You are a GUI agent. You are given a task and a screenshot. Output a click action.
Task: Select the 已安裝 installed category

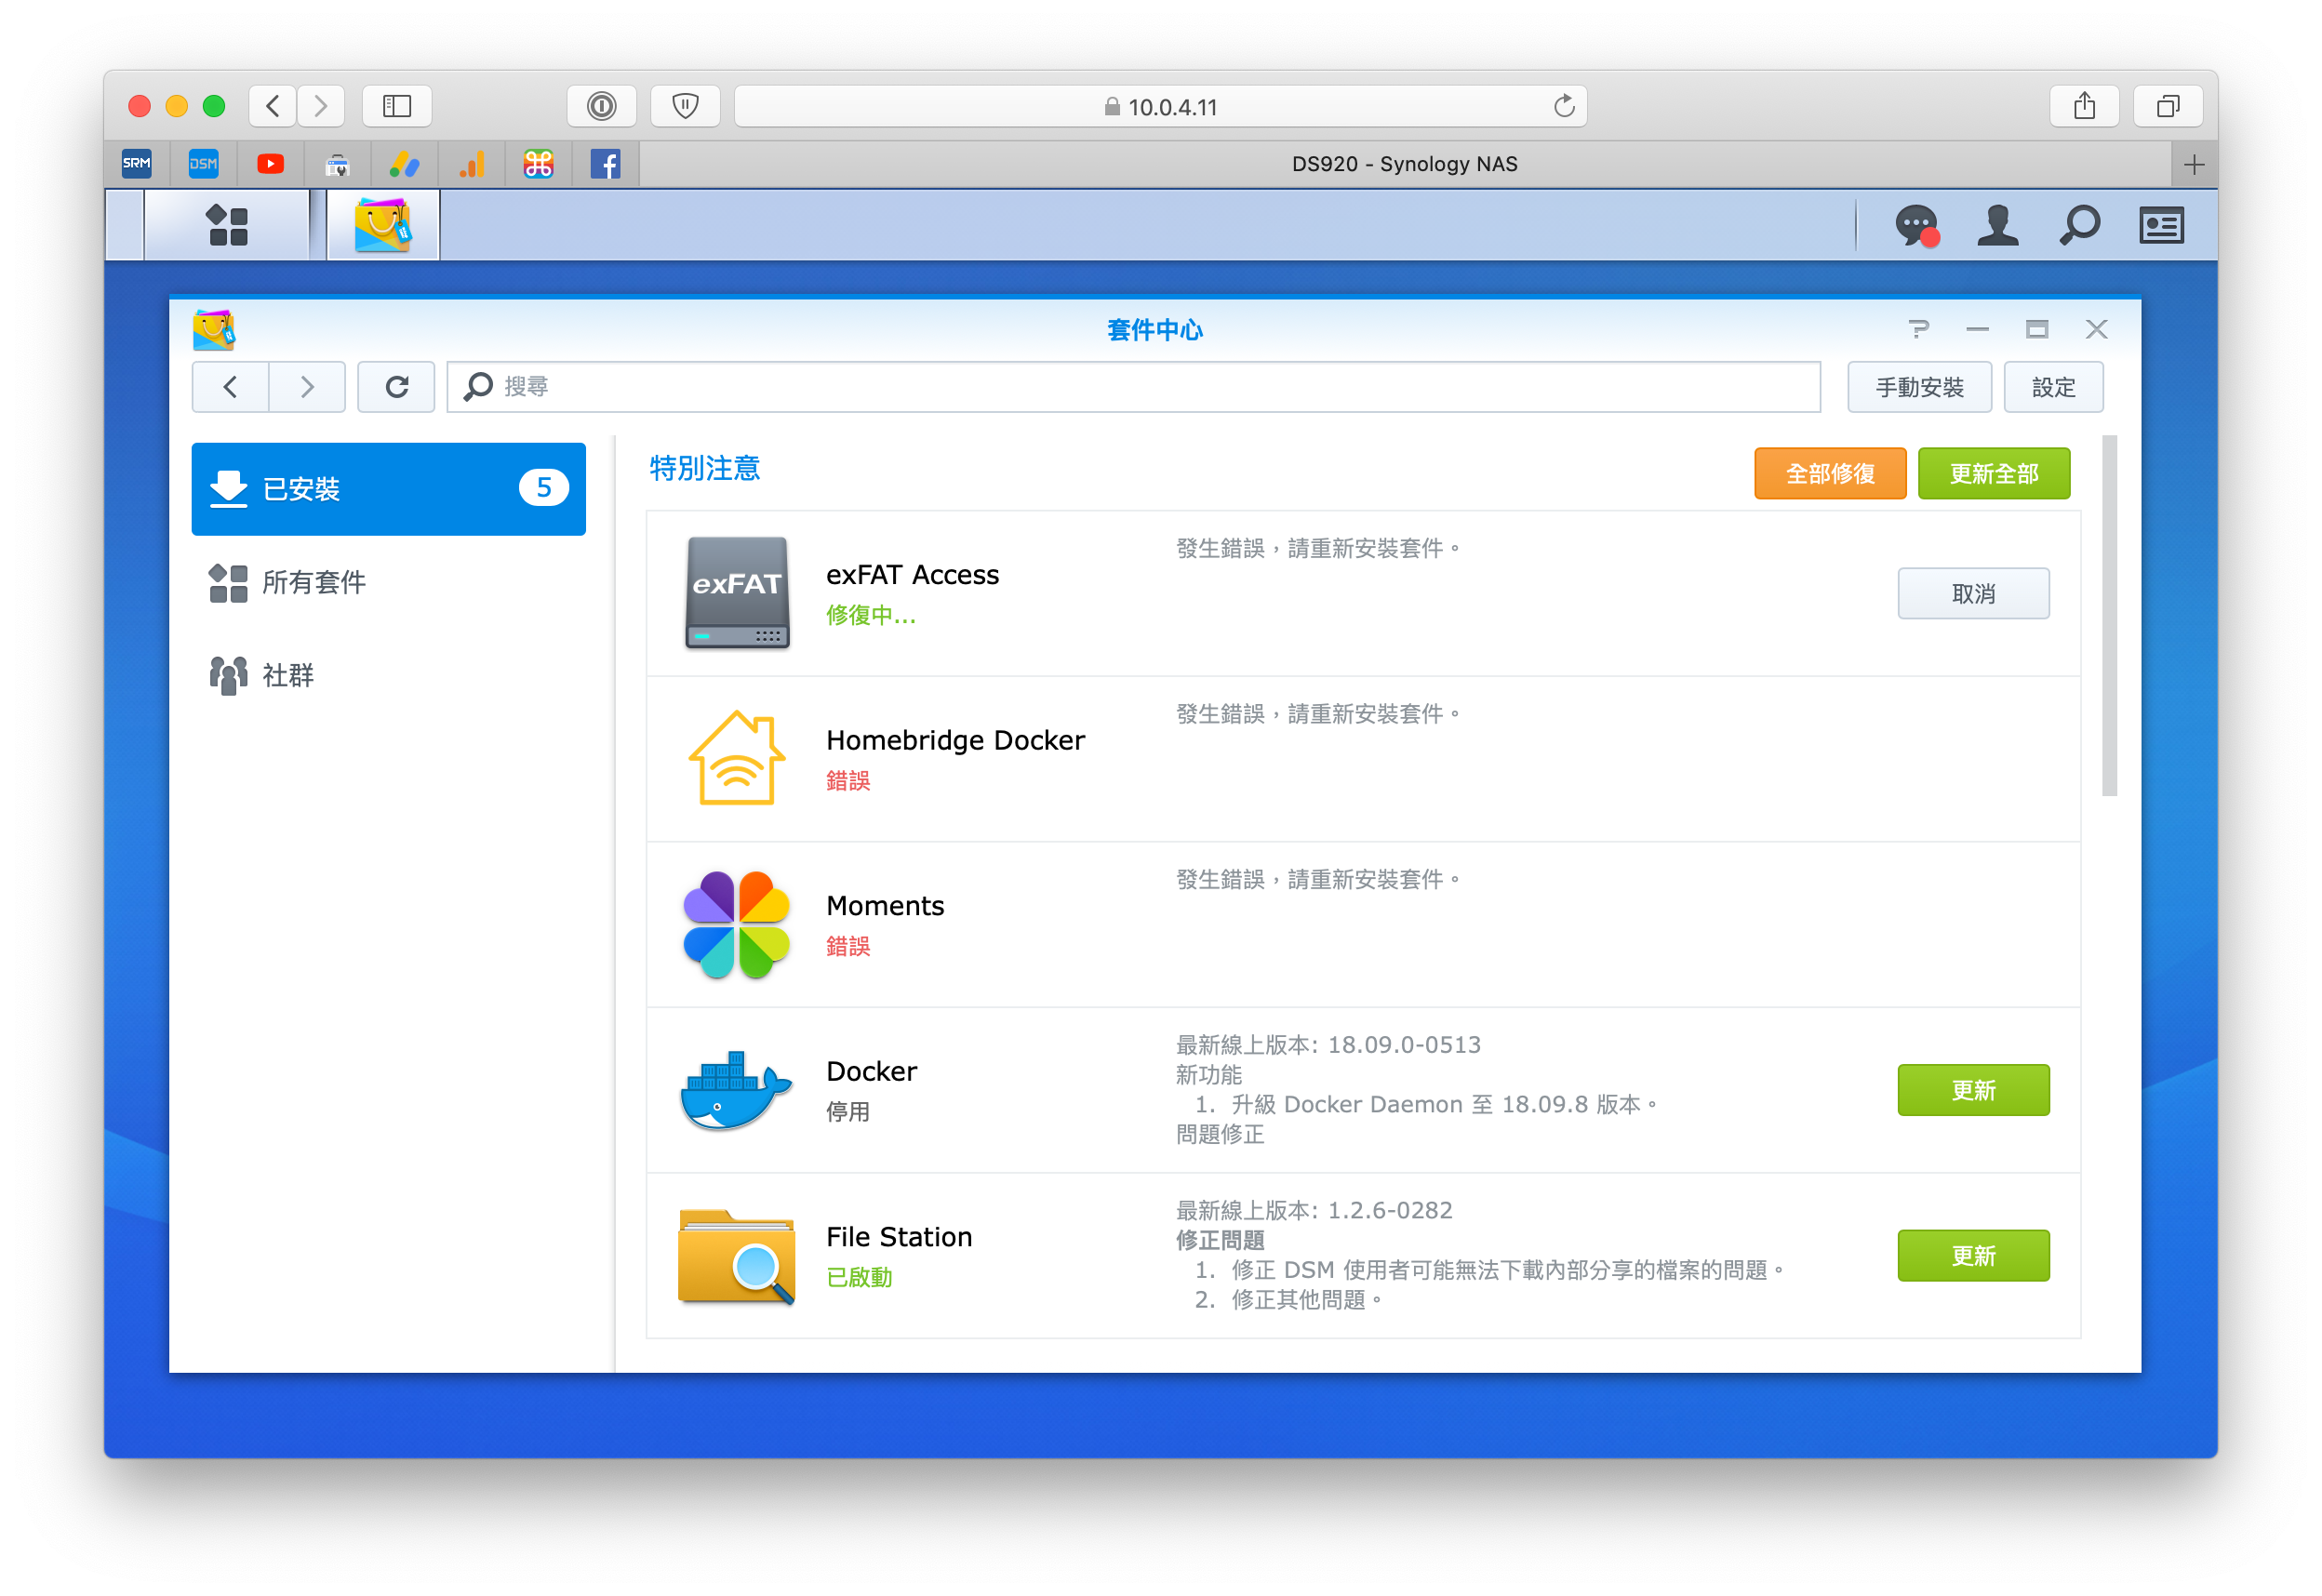(388, 489)
